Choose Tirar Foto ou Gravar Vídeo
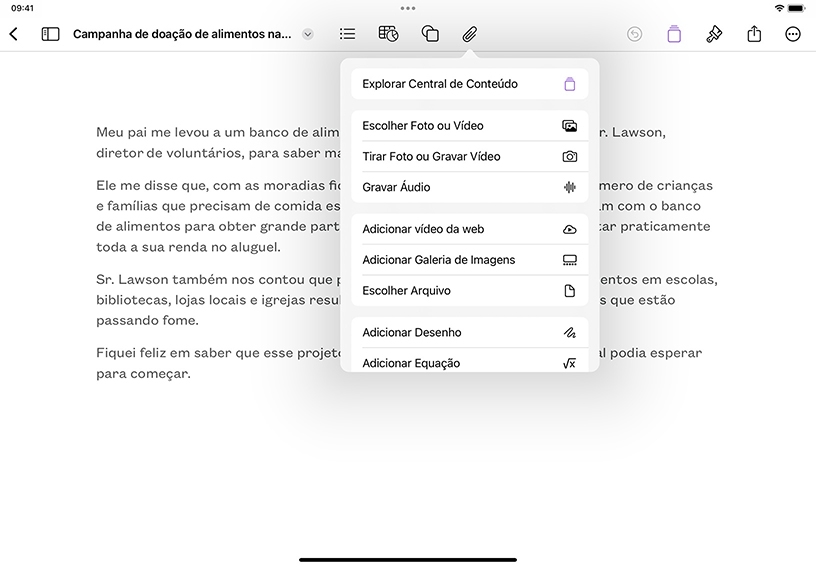This screenshot has width=816, height=567. click(469, 157)
